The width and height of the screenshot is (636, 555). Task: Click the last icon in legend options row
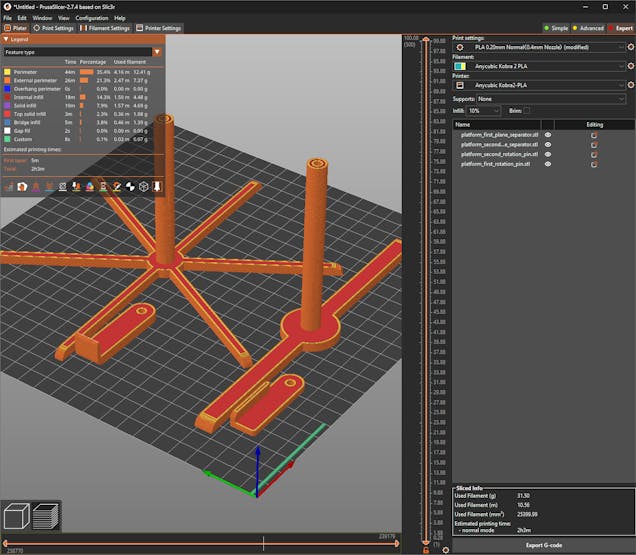tap(156, 186)
